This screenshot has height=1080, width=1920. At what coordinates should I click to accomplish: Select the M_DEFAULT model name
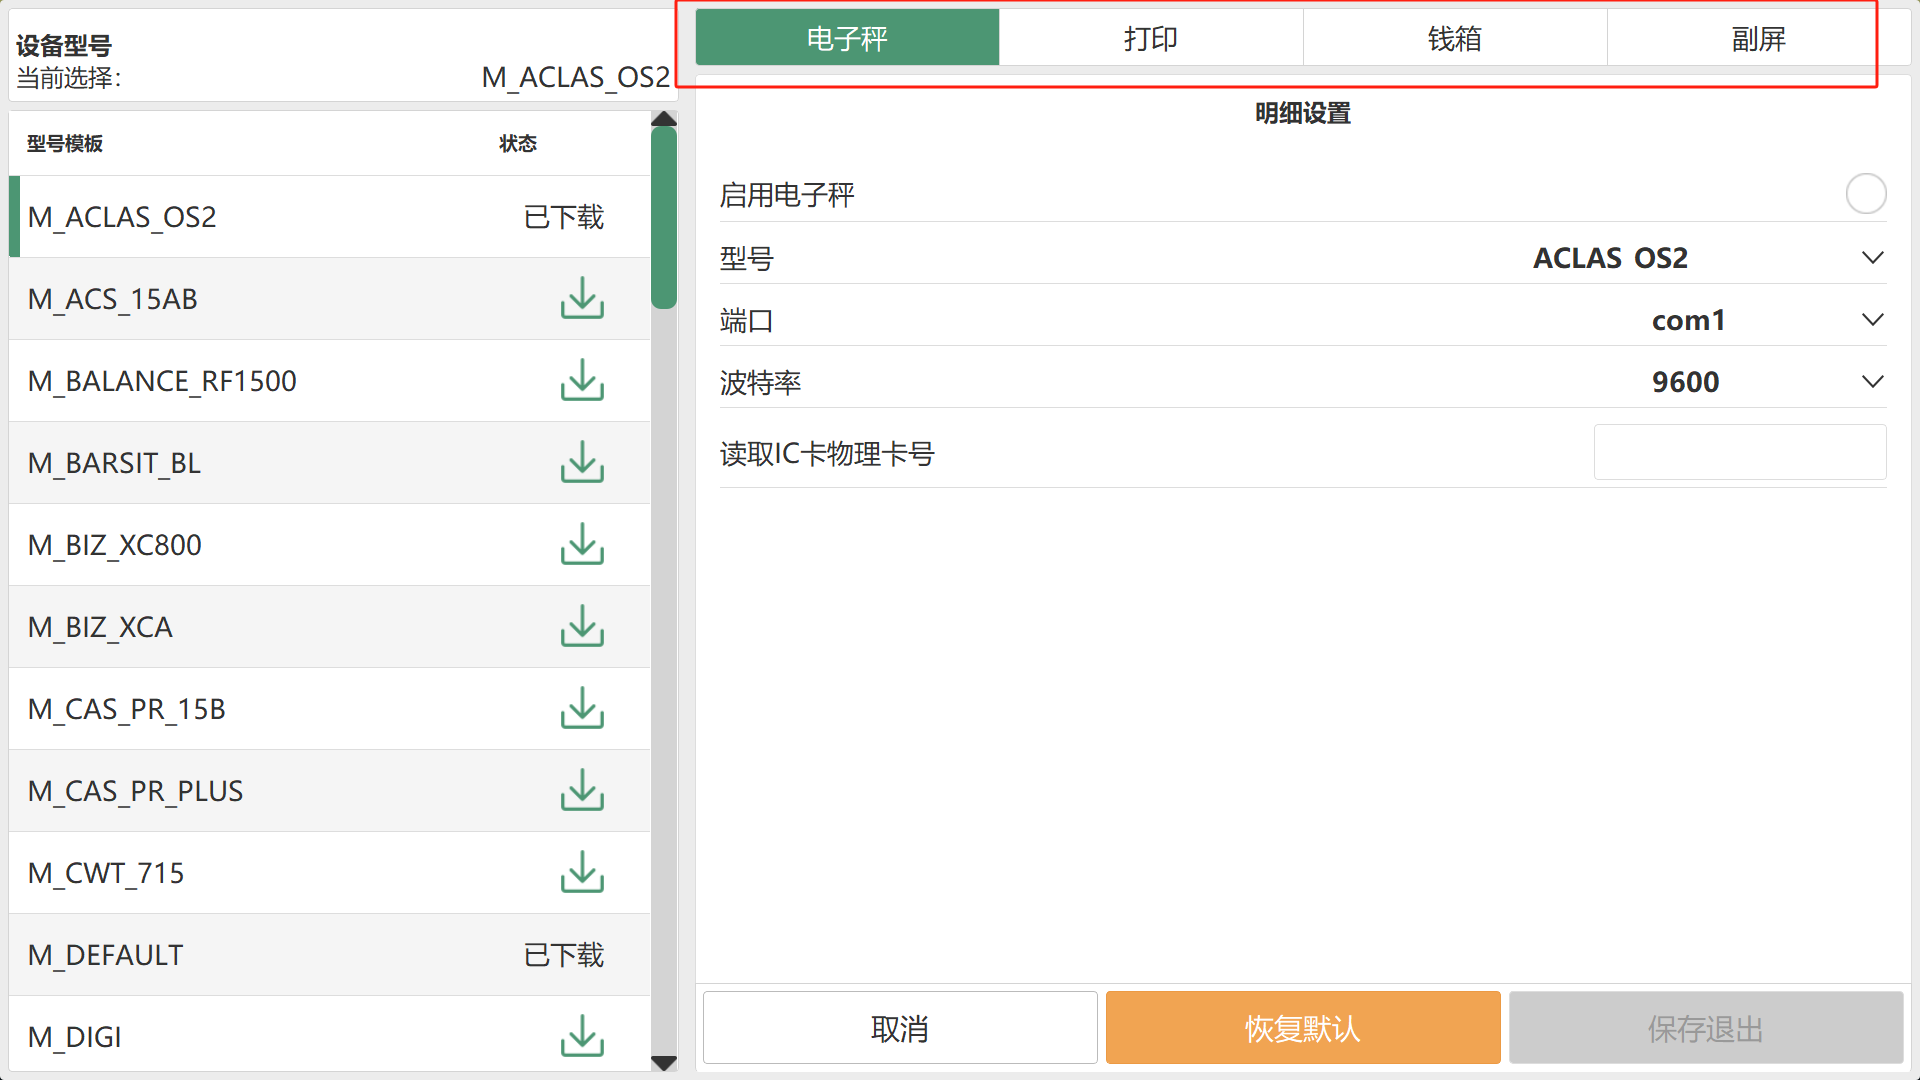click(105, 955)
